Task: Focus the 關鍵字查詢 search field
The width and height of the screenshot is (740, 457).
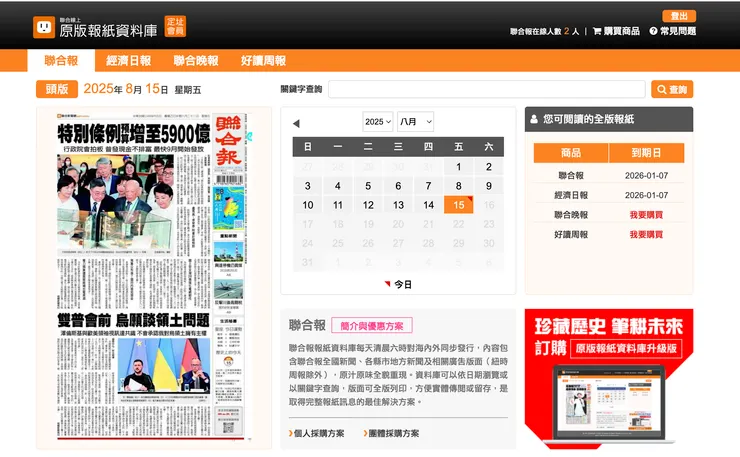Action: 487,89
